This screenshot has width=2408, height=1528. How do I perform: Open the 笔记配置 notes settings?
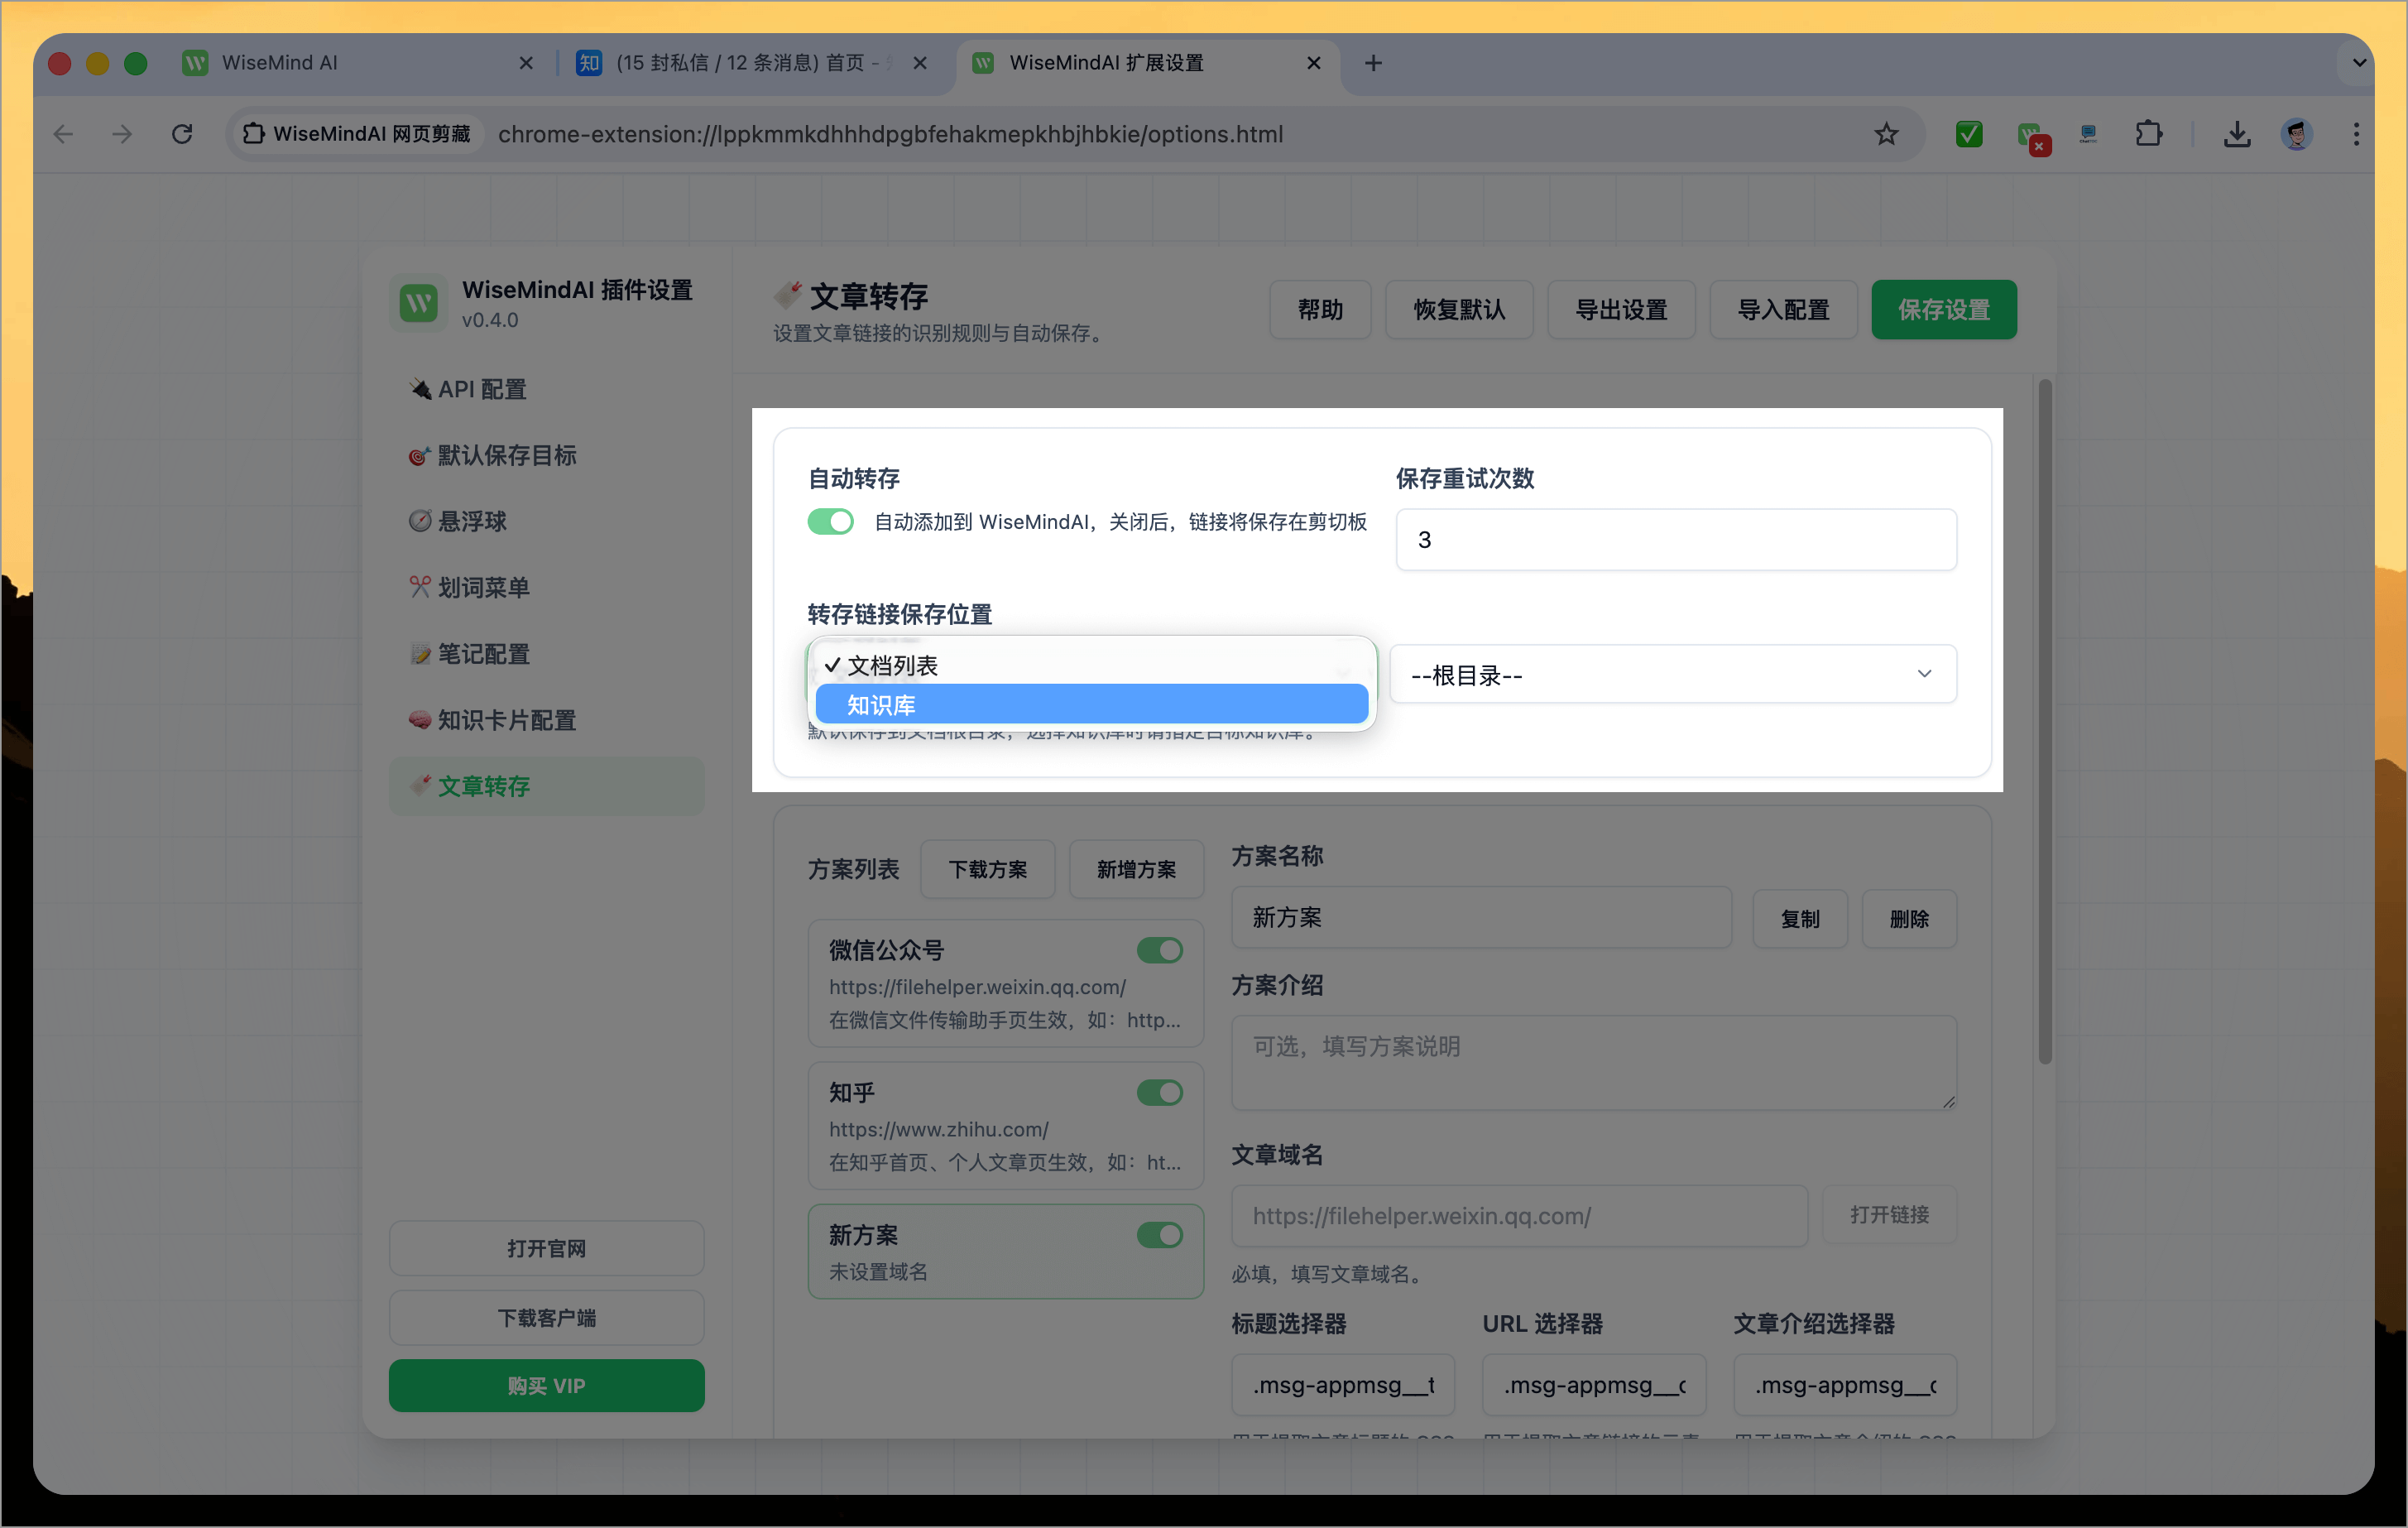[483, 653]
